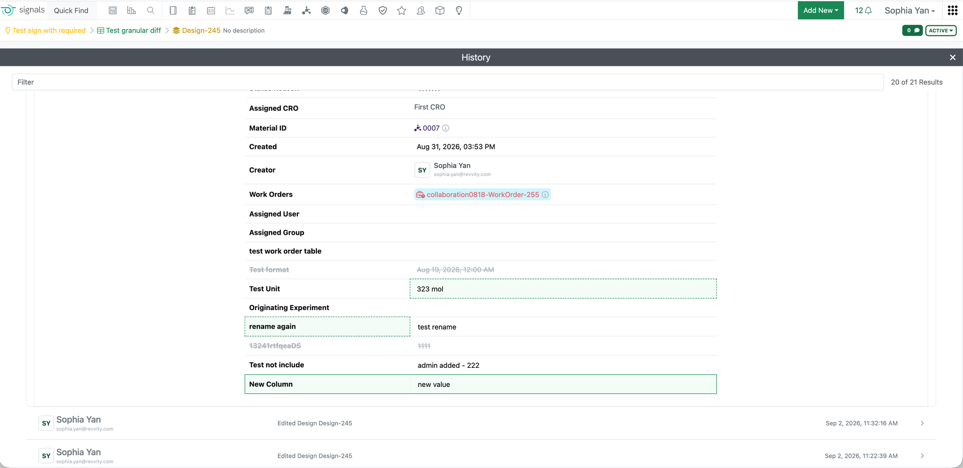Image resolution: width=963 pixels, height=468 pixels.
Task: Open the shield checkmark icon
Action: coord(383,10)
